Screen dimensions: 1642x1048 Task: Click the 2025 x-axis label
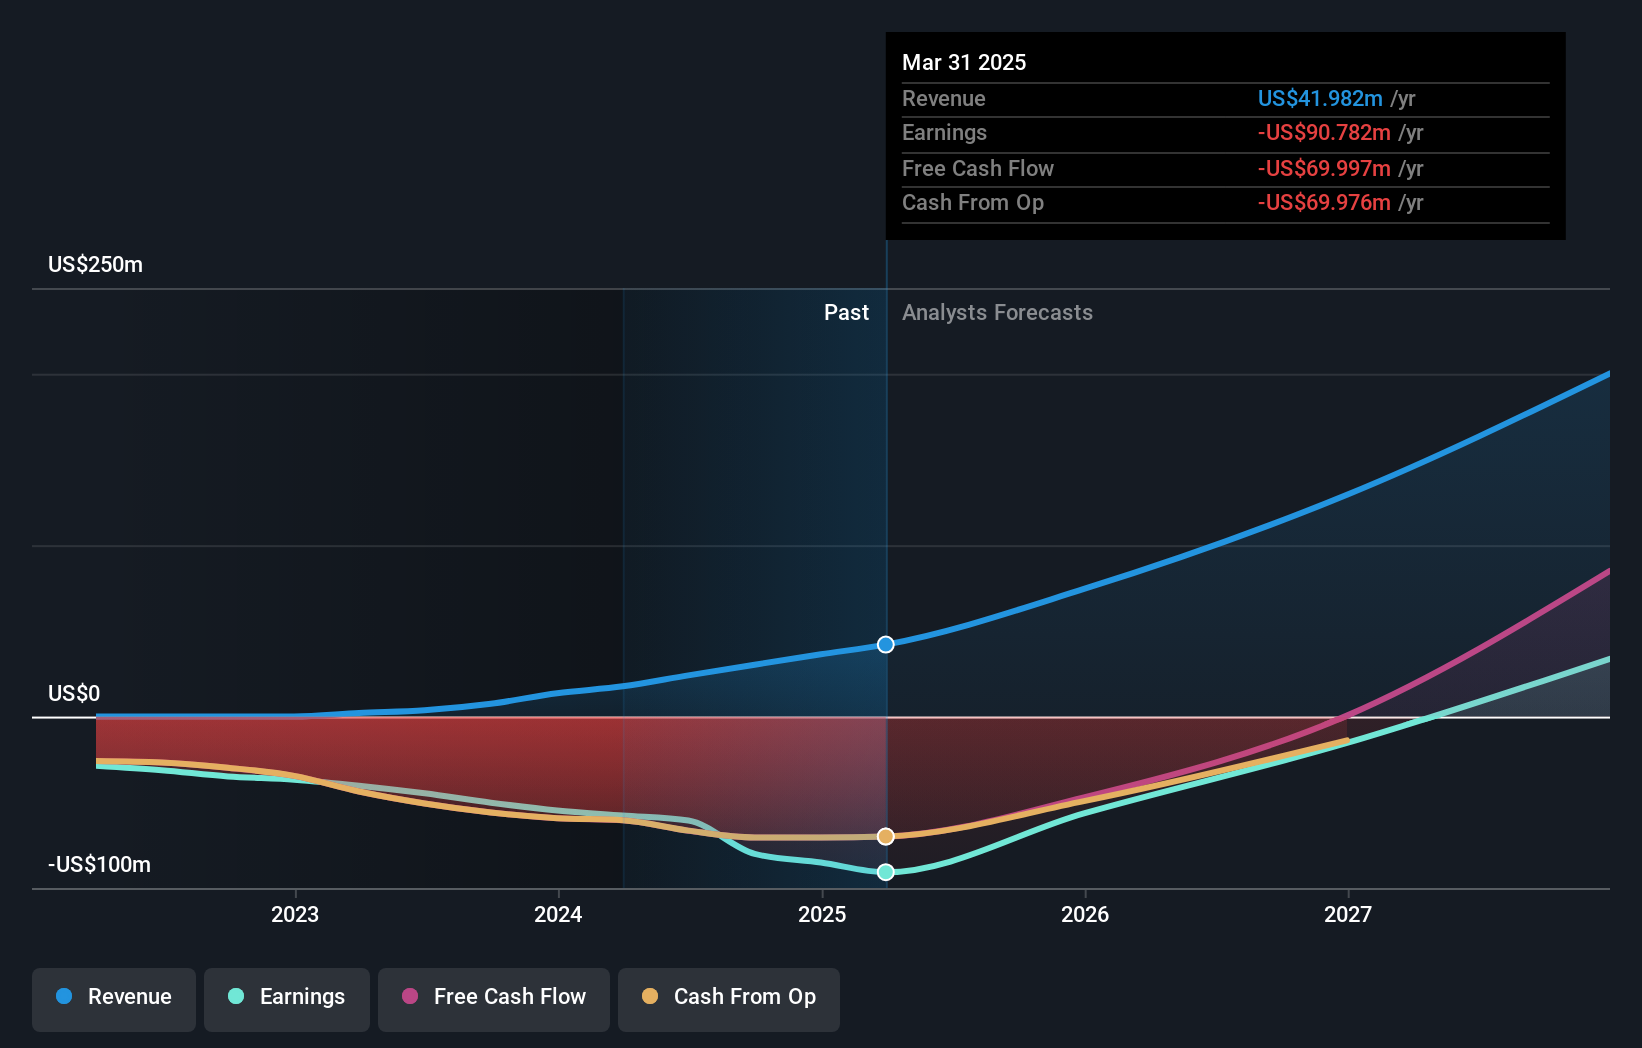tap(822, 914)
